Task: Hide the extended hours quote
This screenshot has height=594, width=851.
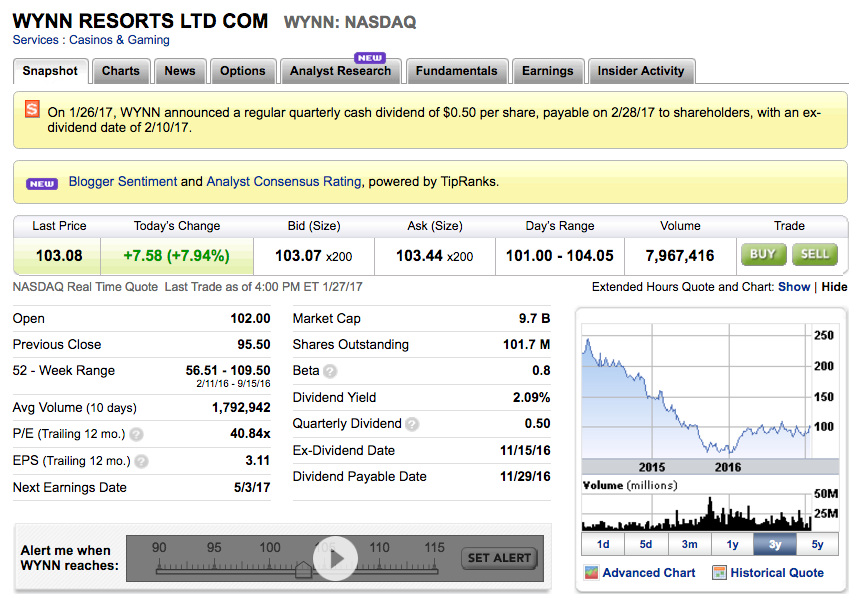Action: tap(834, 287)
